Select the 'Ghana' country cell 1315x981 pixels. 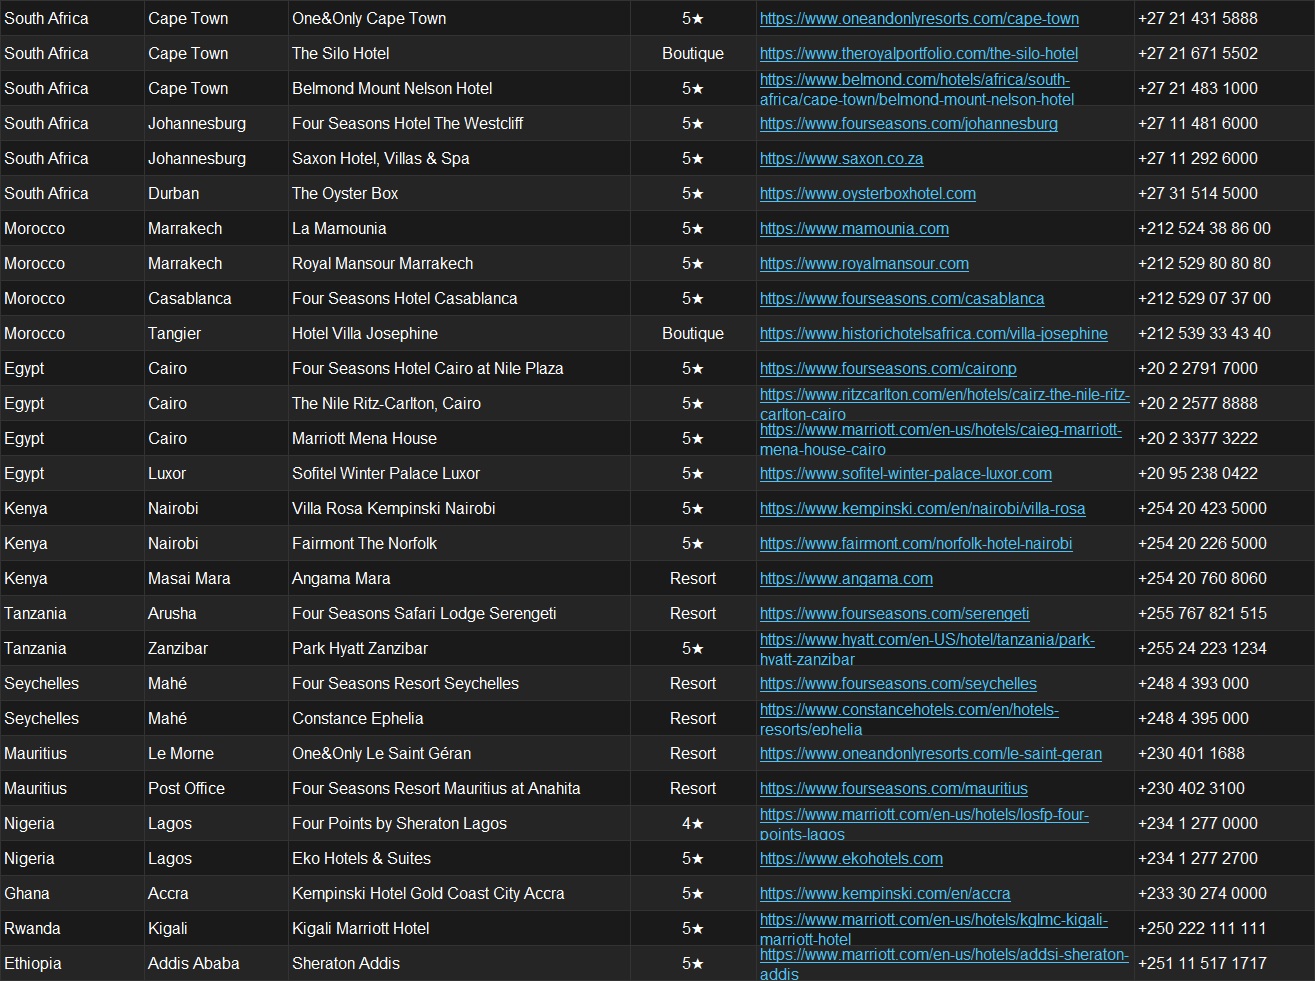[72, 893]
